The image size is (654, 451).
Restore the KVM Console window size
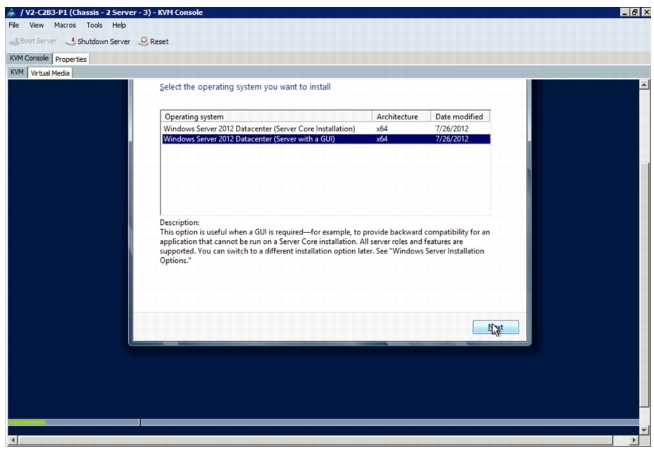(635, 13)
